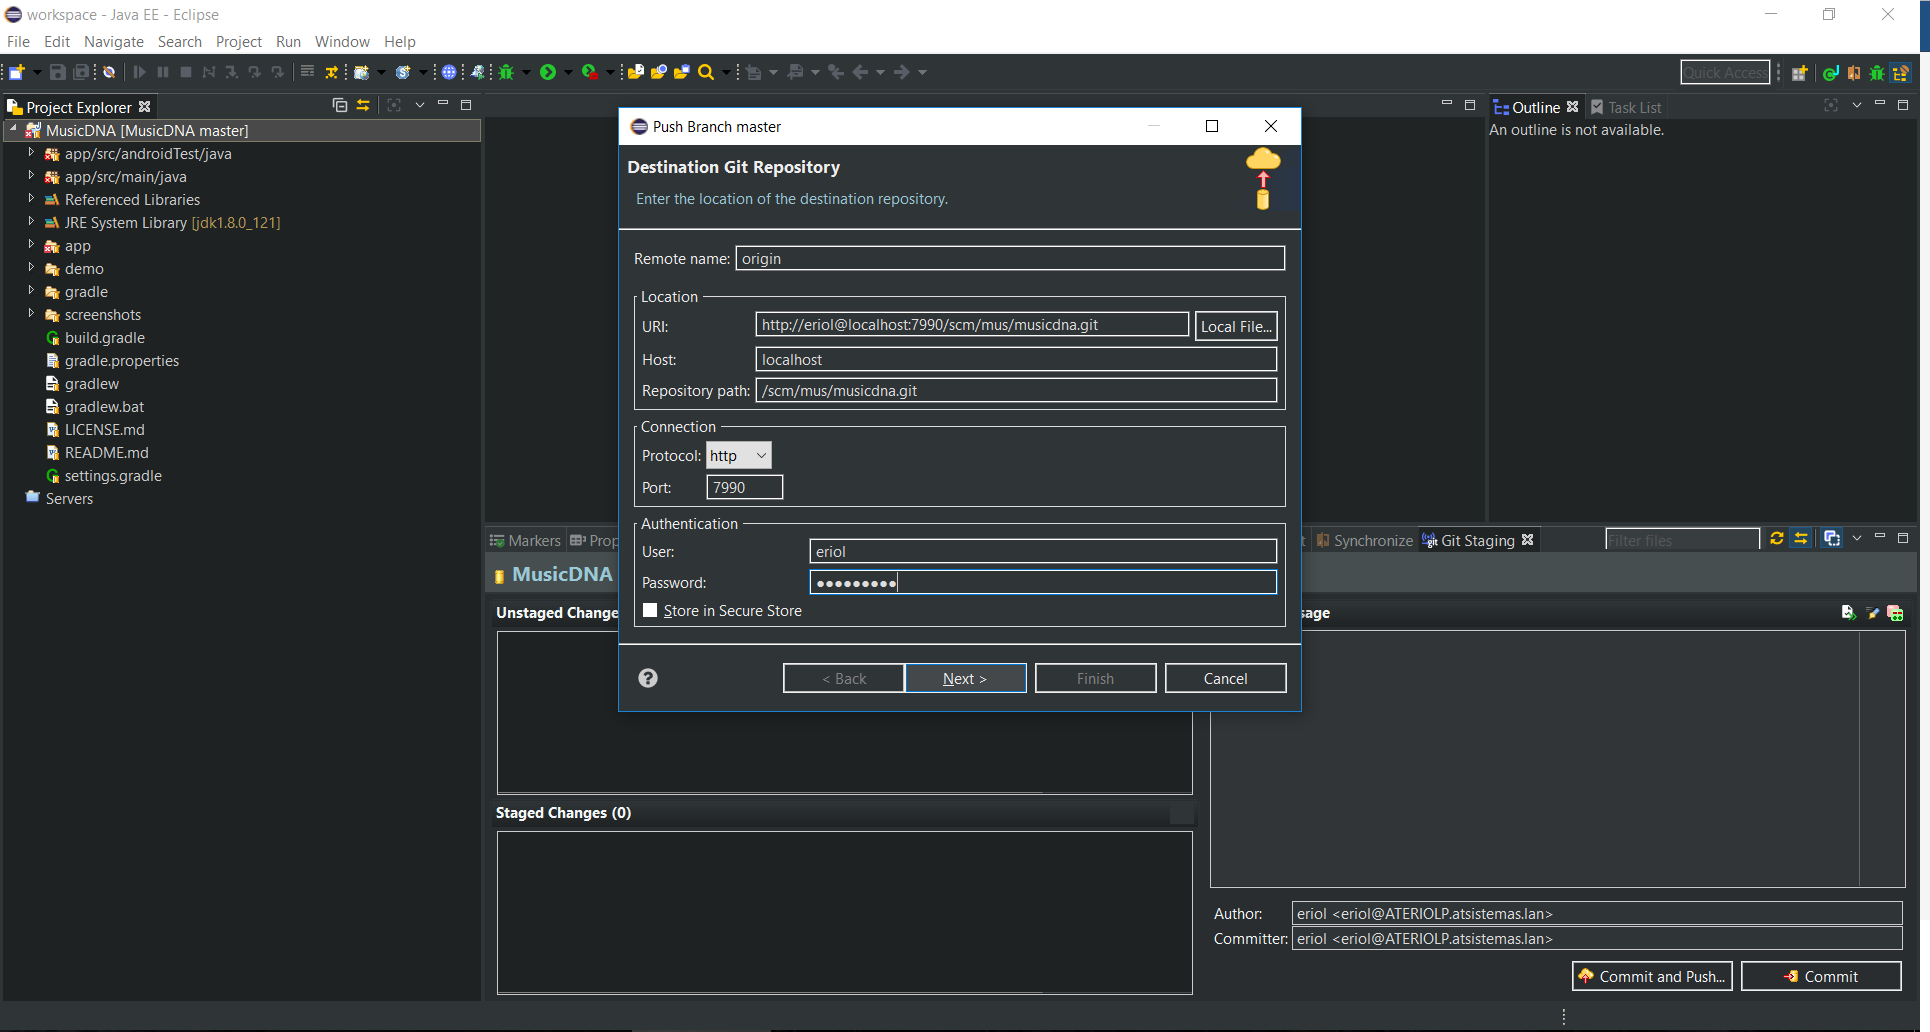Click the Local File... button
1930x1032 pixels.
pyautogui.click(x=1236, y=326)
